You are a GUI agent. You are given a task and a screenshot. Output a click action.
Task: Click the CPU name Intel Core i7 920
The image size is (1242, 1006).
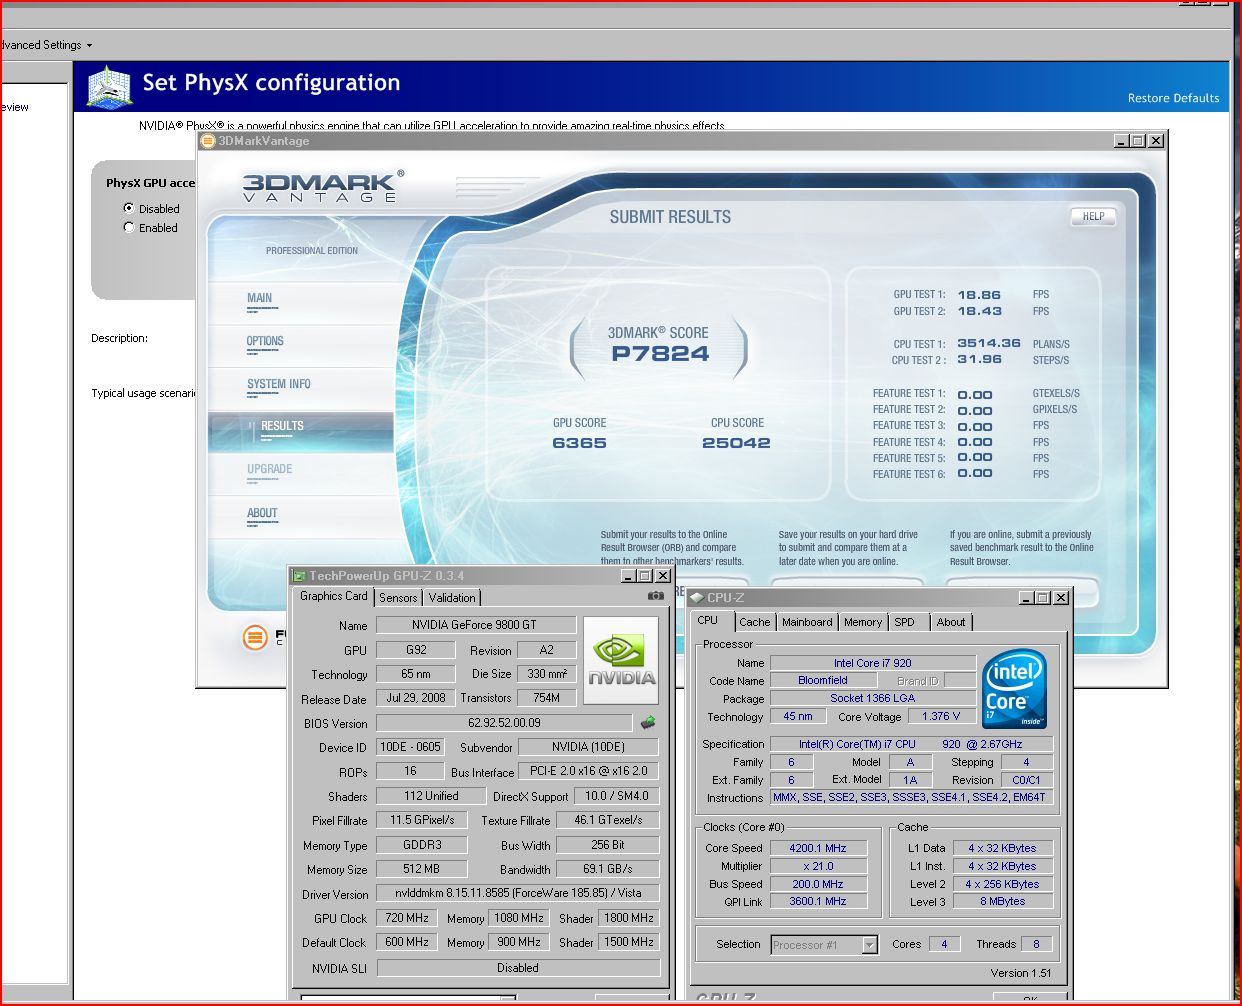(x=872, y=663)
